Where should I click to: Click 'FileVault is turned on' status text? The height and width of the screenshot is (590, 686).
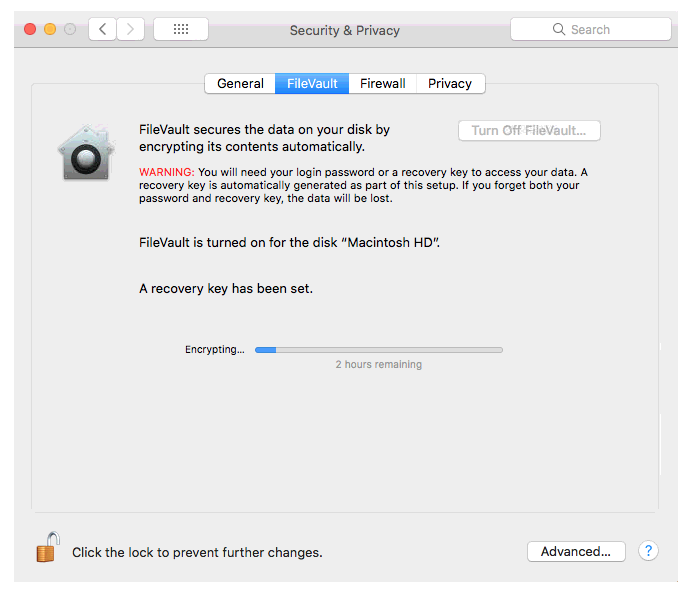[x=289, y=242]
